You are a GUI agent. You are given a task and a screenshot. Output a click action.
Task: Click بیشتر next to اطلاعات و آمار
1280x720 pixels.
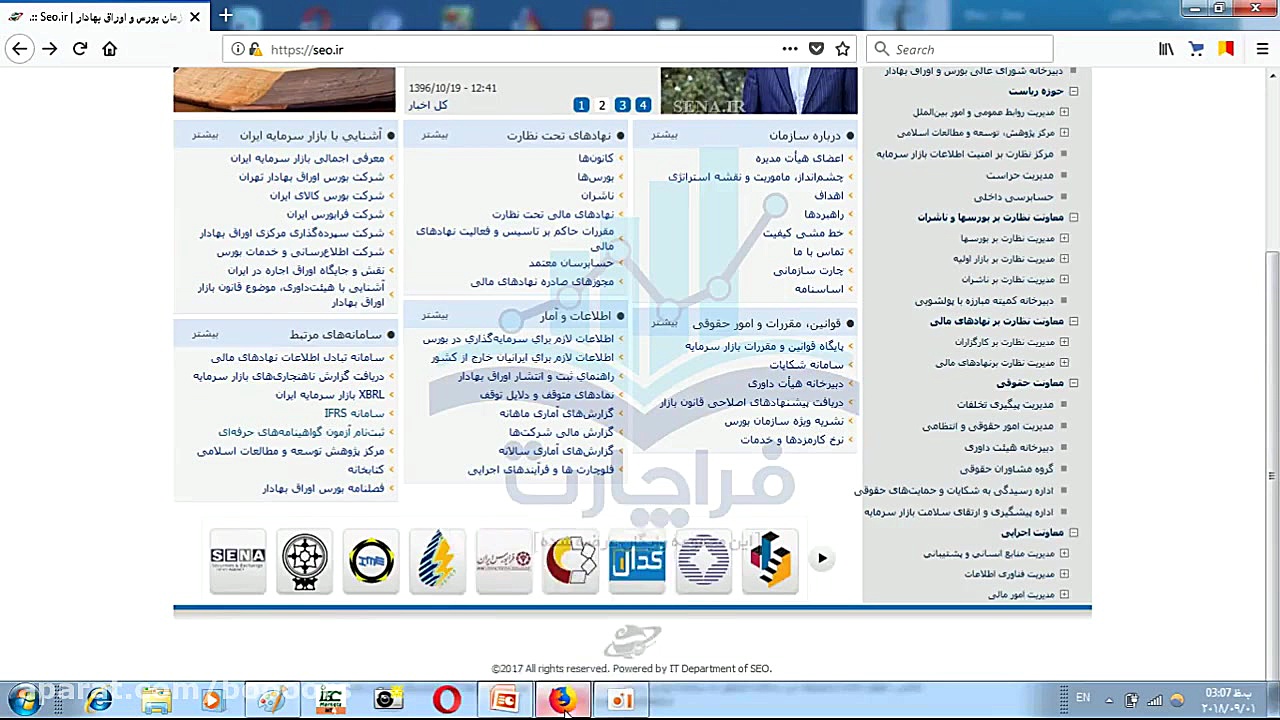(x=435, y=315)
